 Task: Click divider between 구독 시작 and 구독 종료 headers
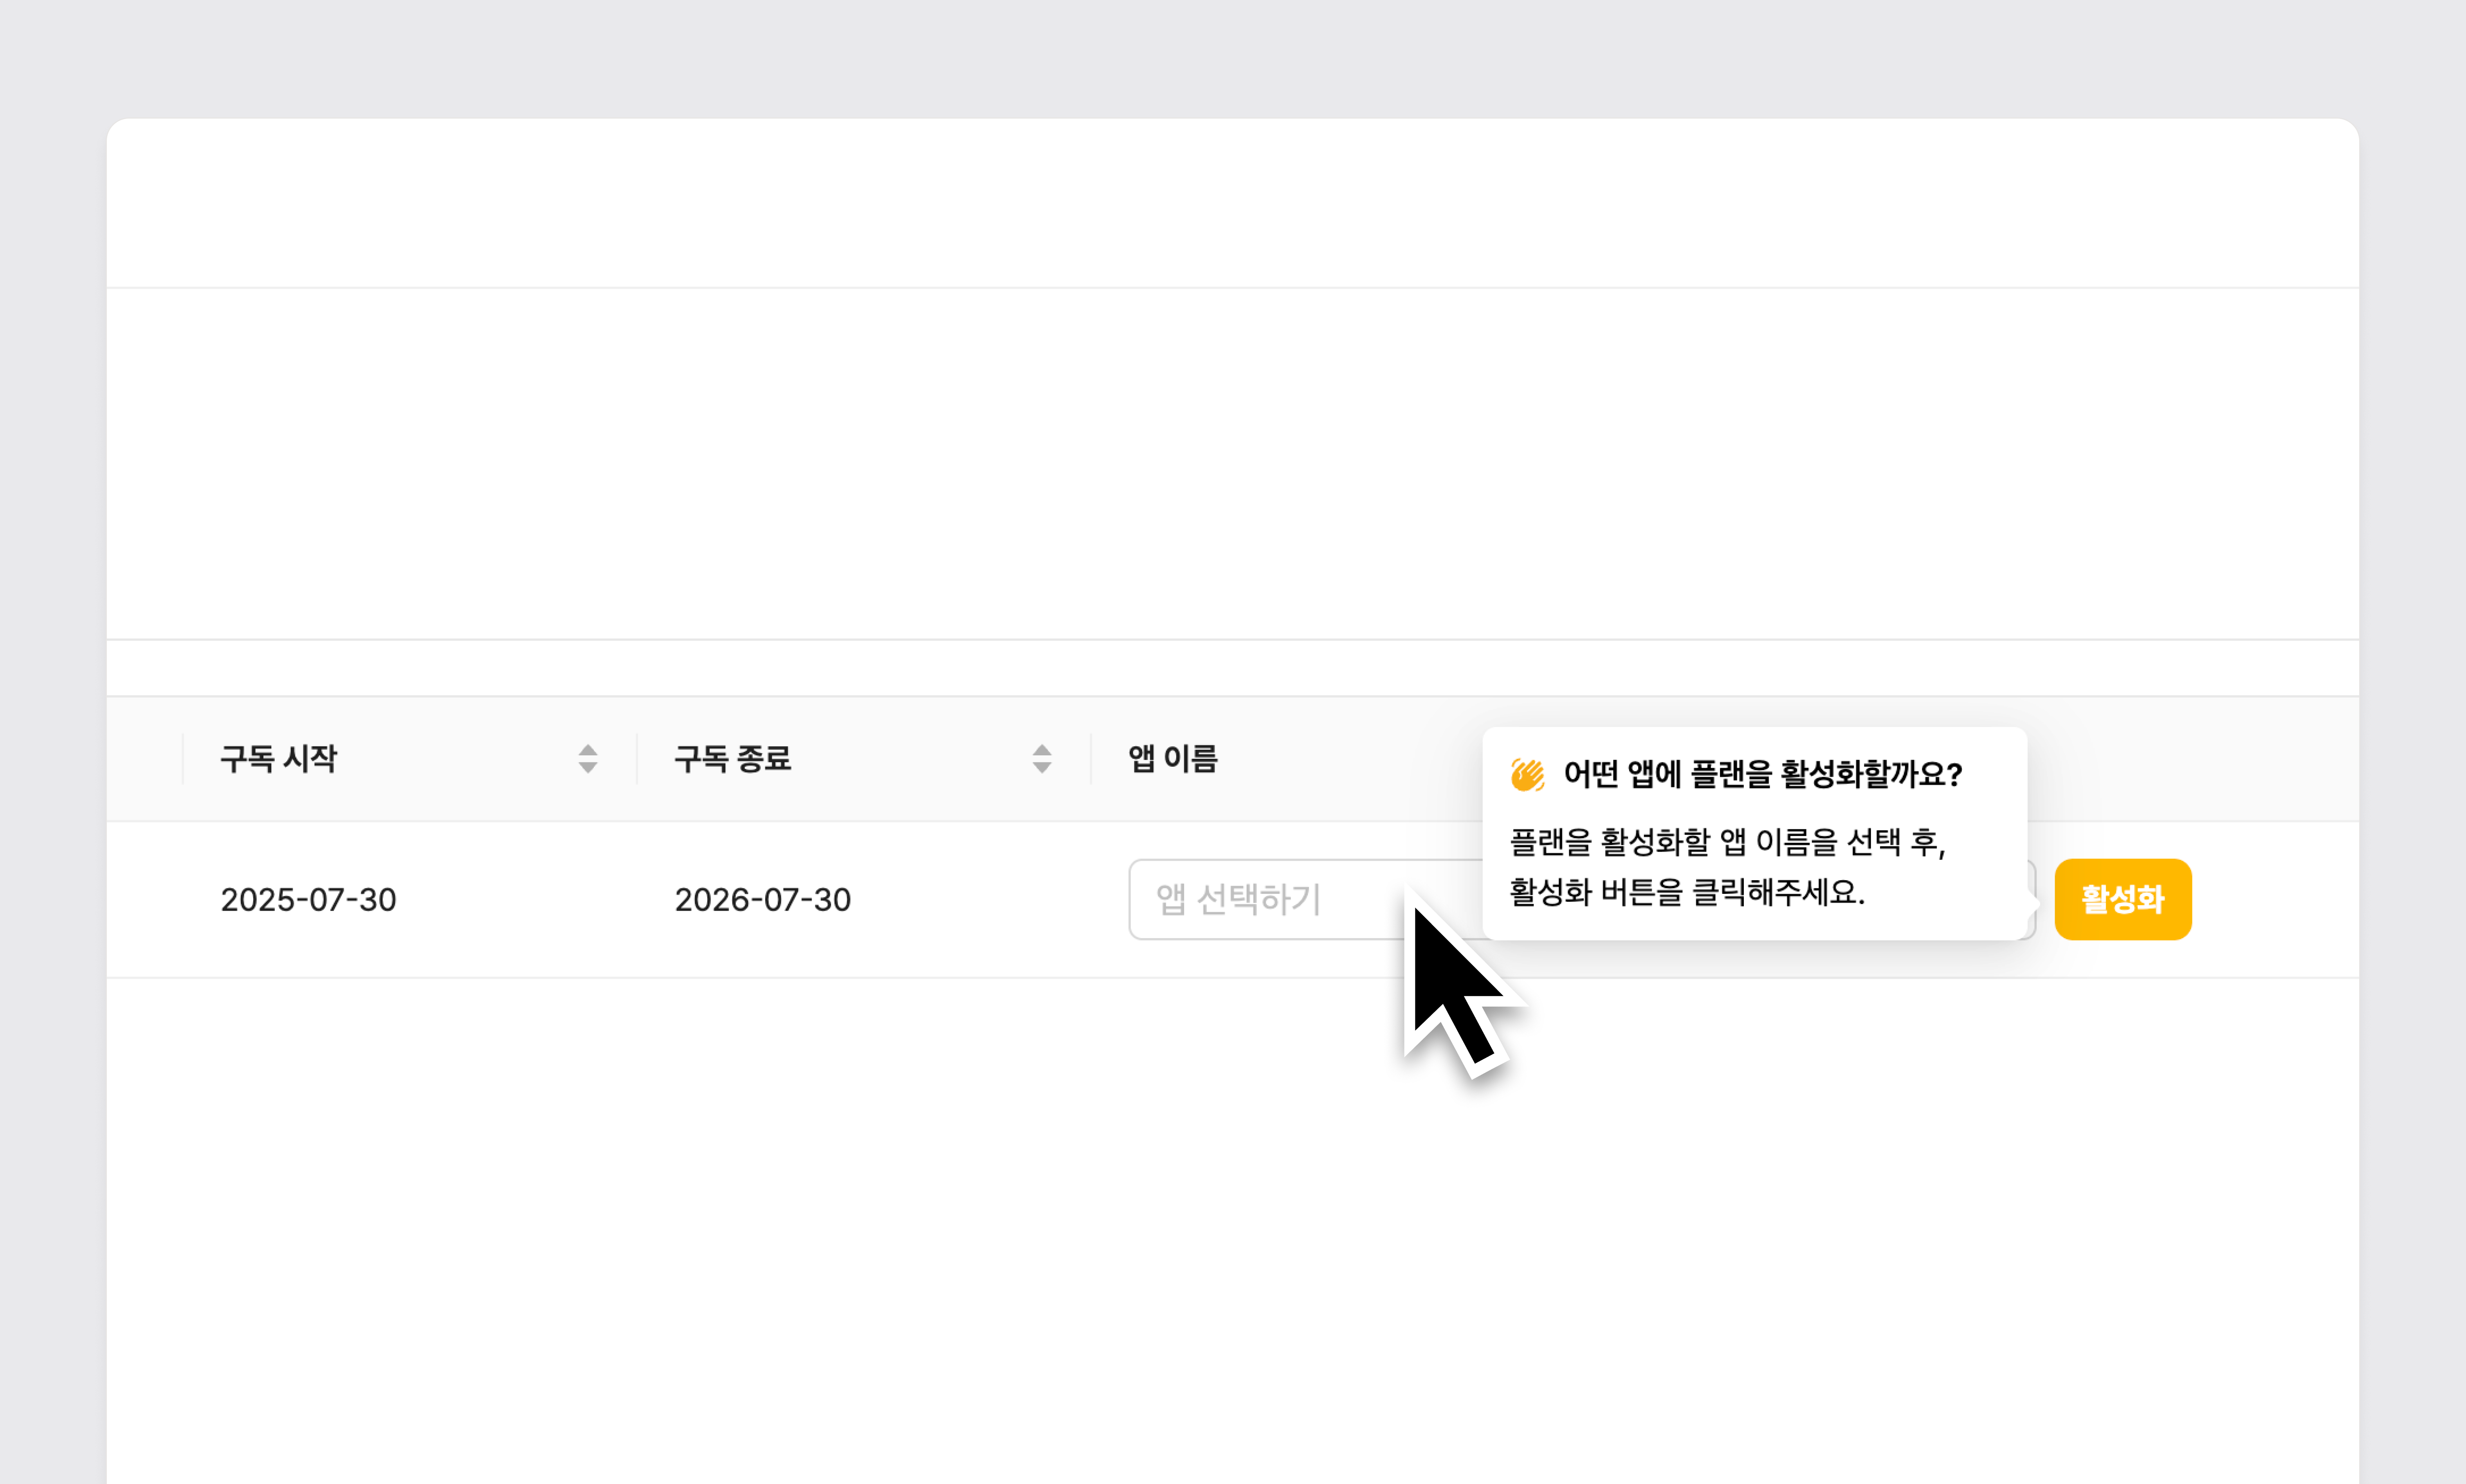[637, 759]
